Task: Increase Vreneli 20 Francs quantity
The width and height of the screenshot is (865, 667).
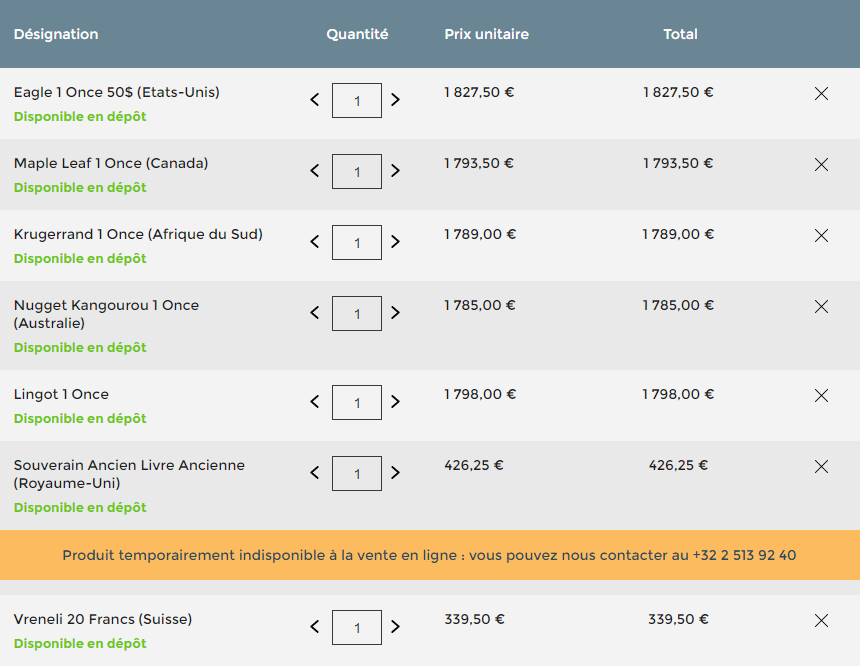Action: tap(395, 627)
